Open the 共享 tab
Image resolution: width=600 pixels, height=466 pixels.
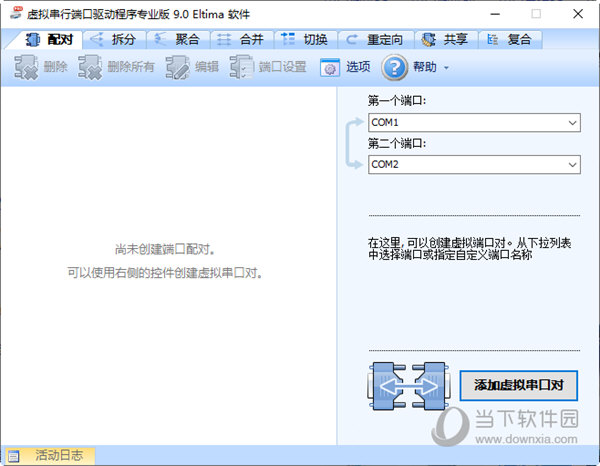click(446, 39)
